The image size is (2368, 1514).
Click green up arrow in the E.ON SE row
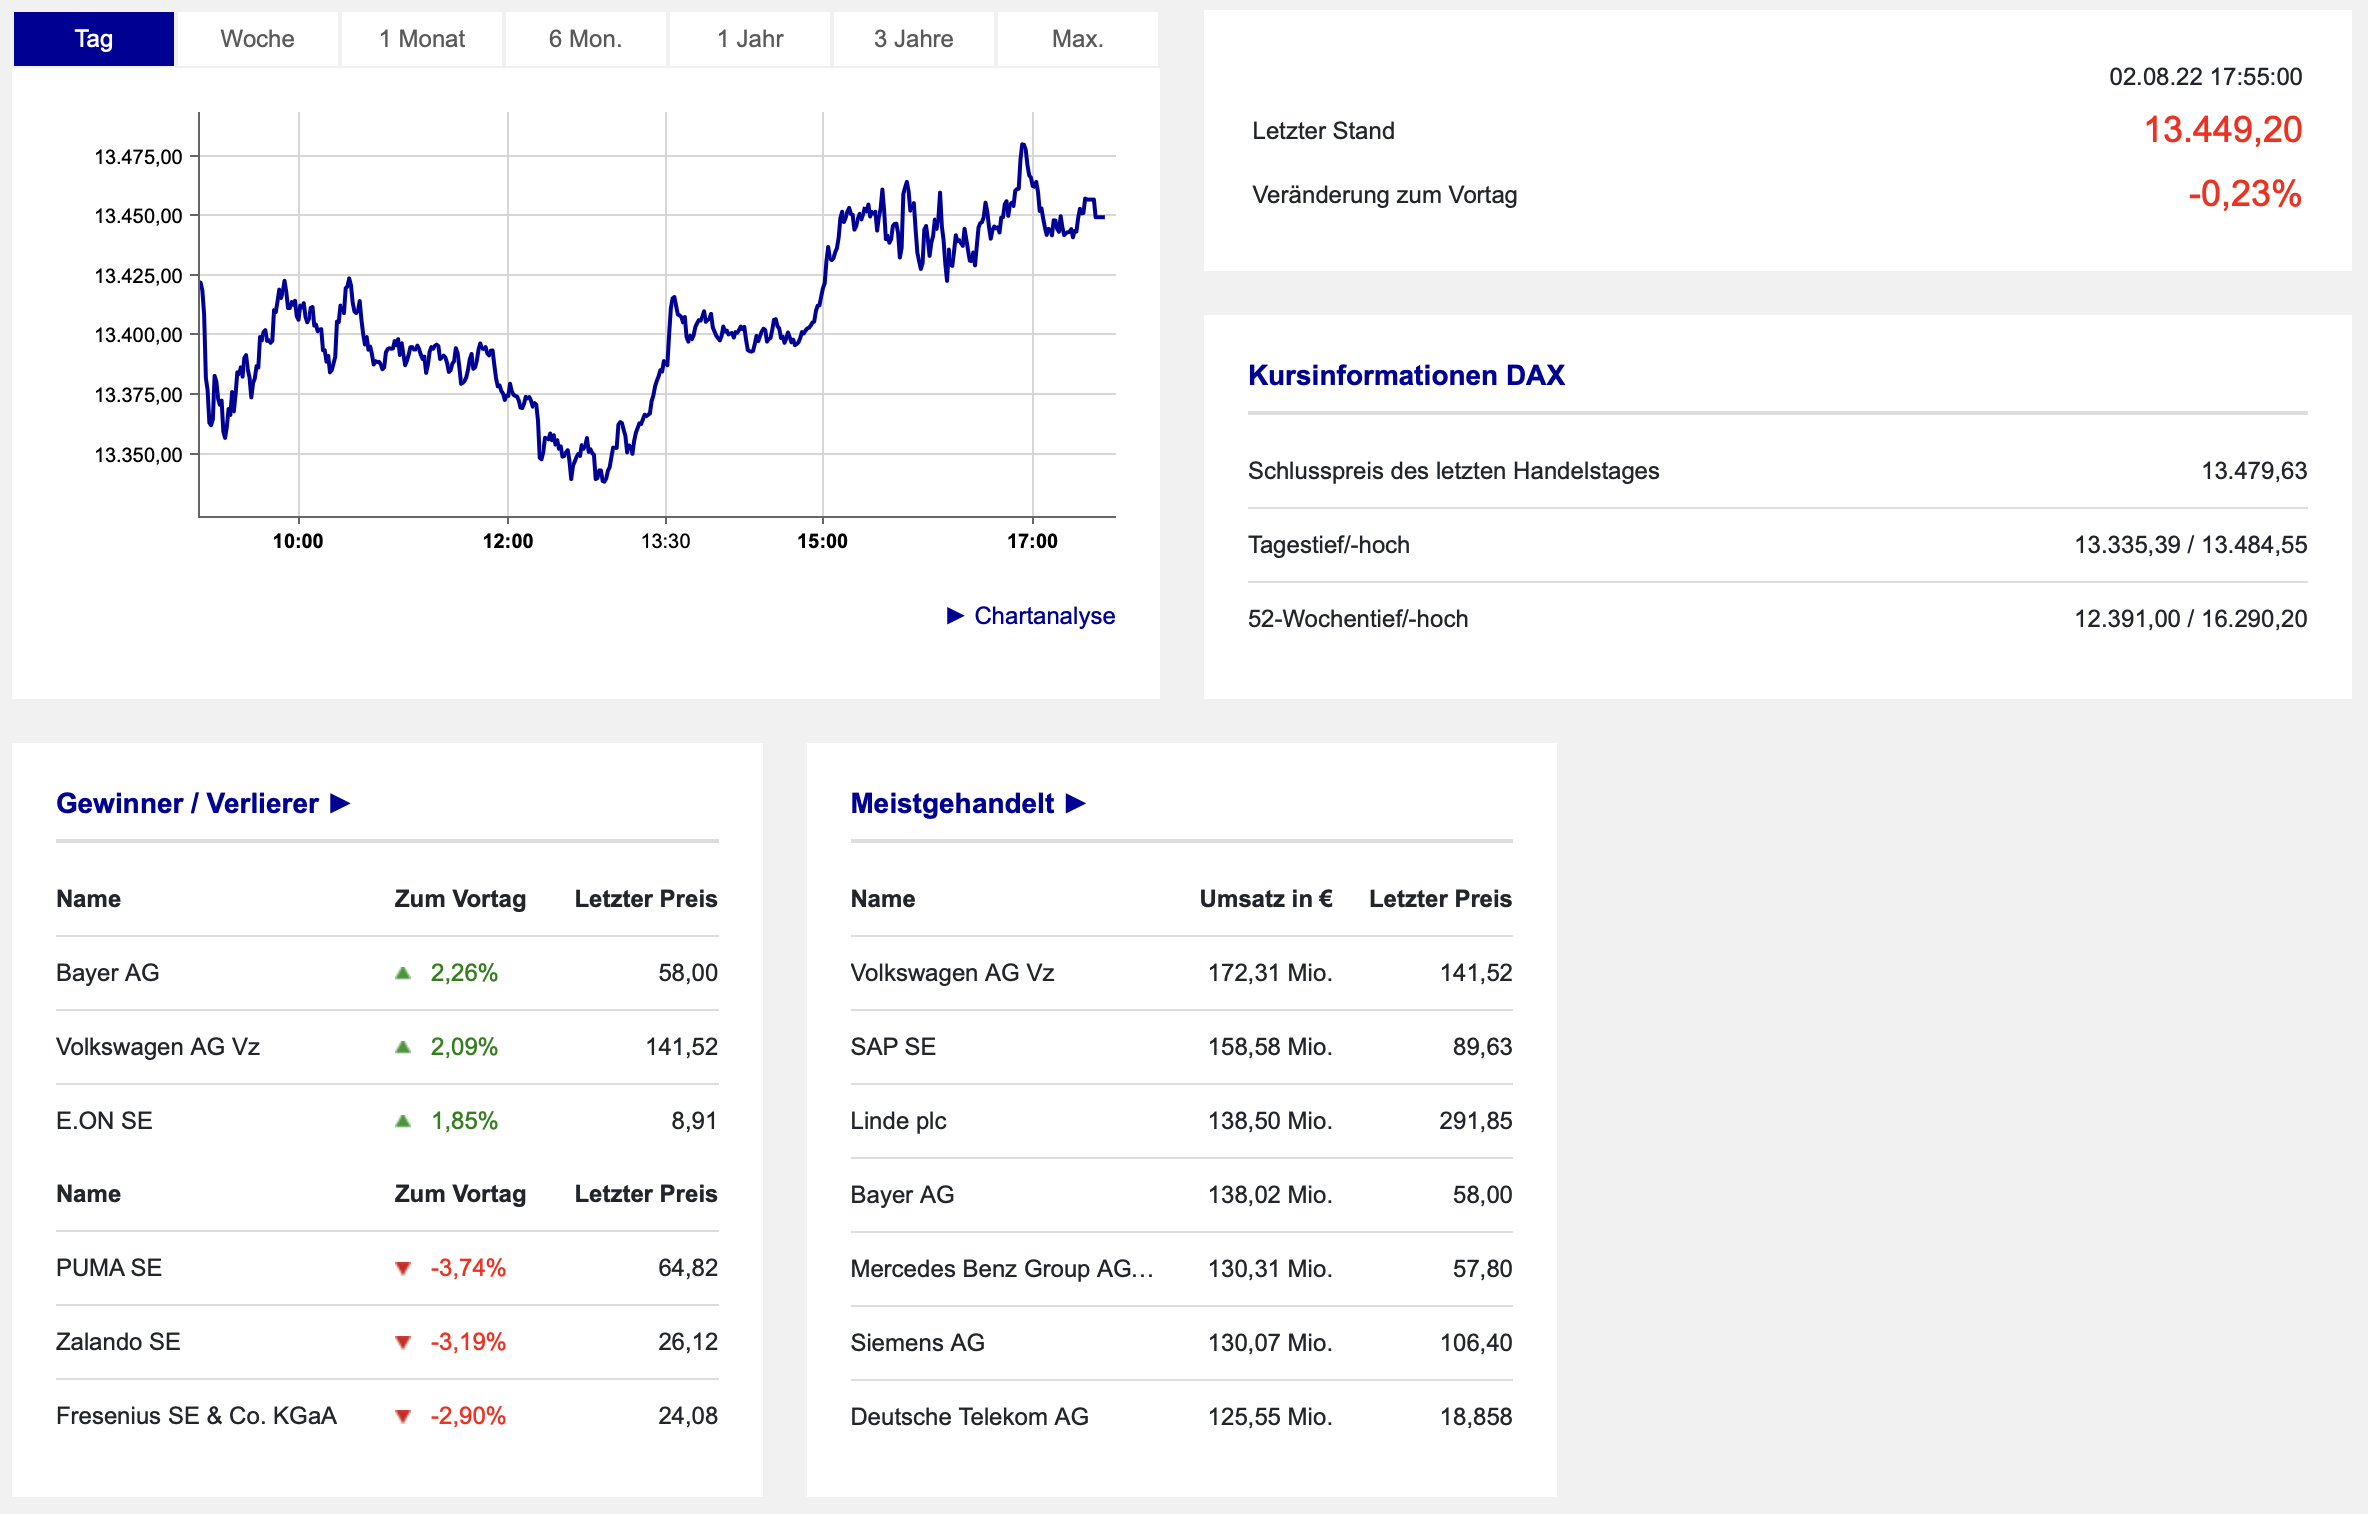tap(403, 1121)
